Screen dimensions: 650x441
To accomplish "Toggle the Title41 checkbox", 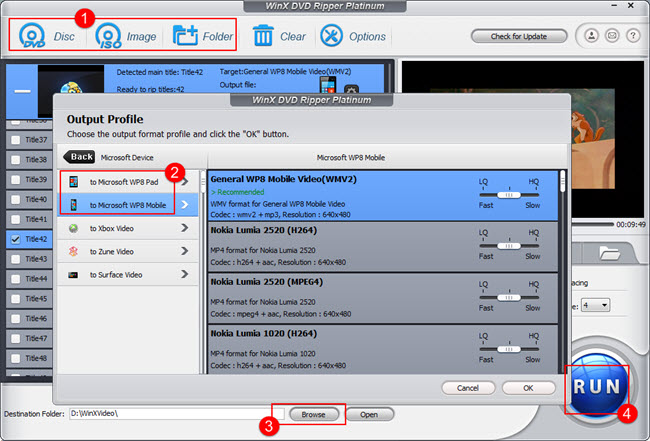I will click(x=16, y=219).
